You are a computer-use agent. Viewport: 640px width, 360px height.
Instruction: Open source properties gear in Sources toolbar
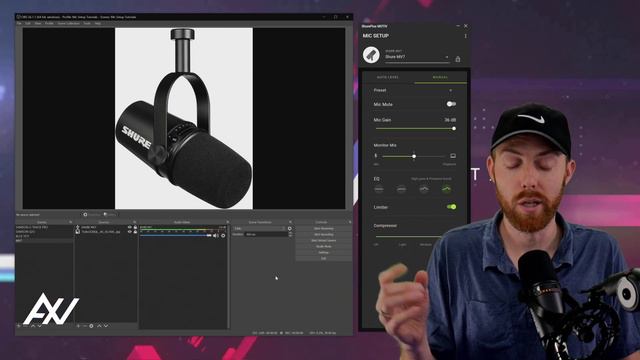pos(91,326)
